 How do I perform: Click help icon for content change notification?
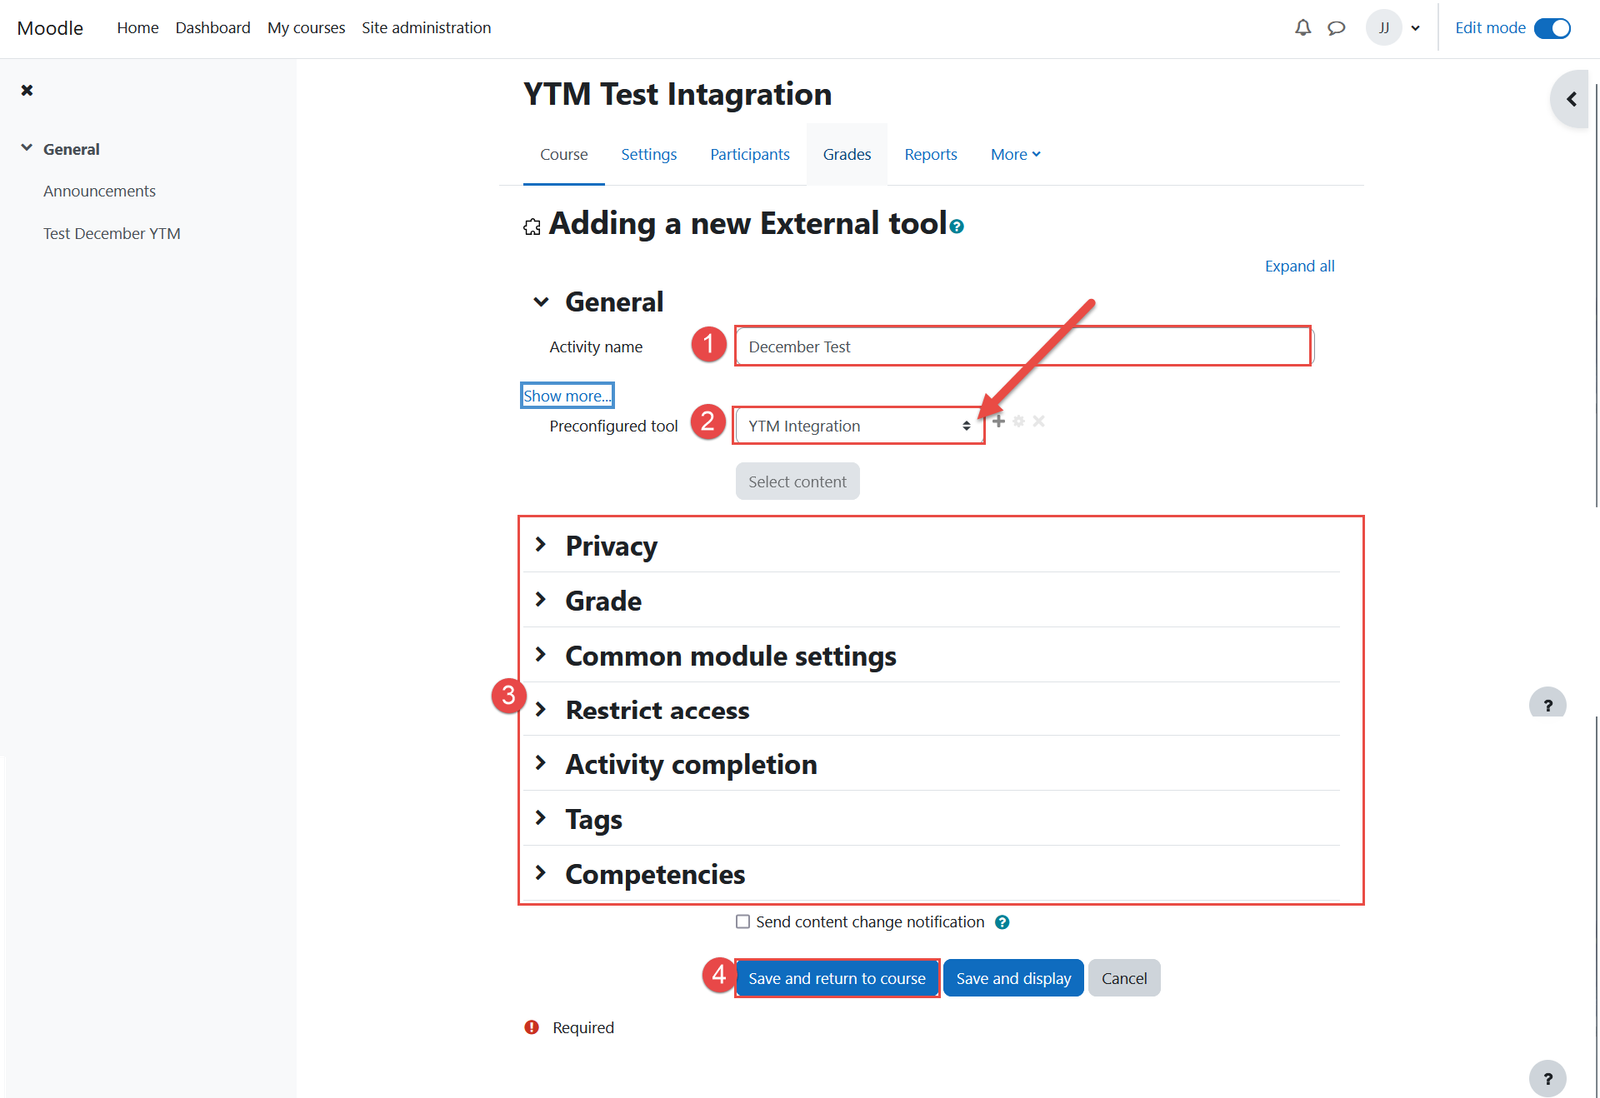1002,922
